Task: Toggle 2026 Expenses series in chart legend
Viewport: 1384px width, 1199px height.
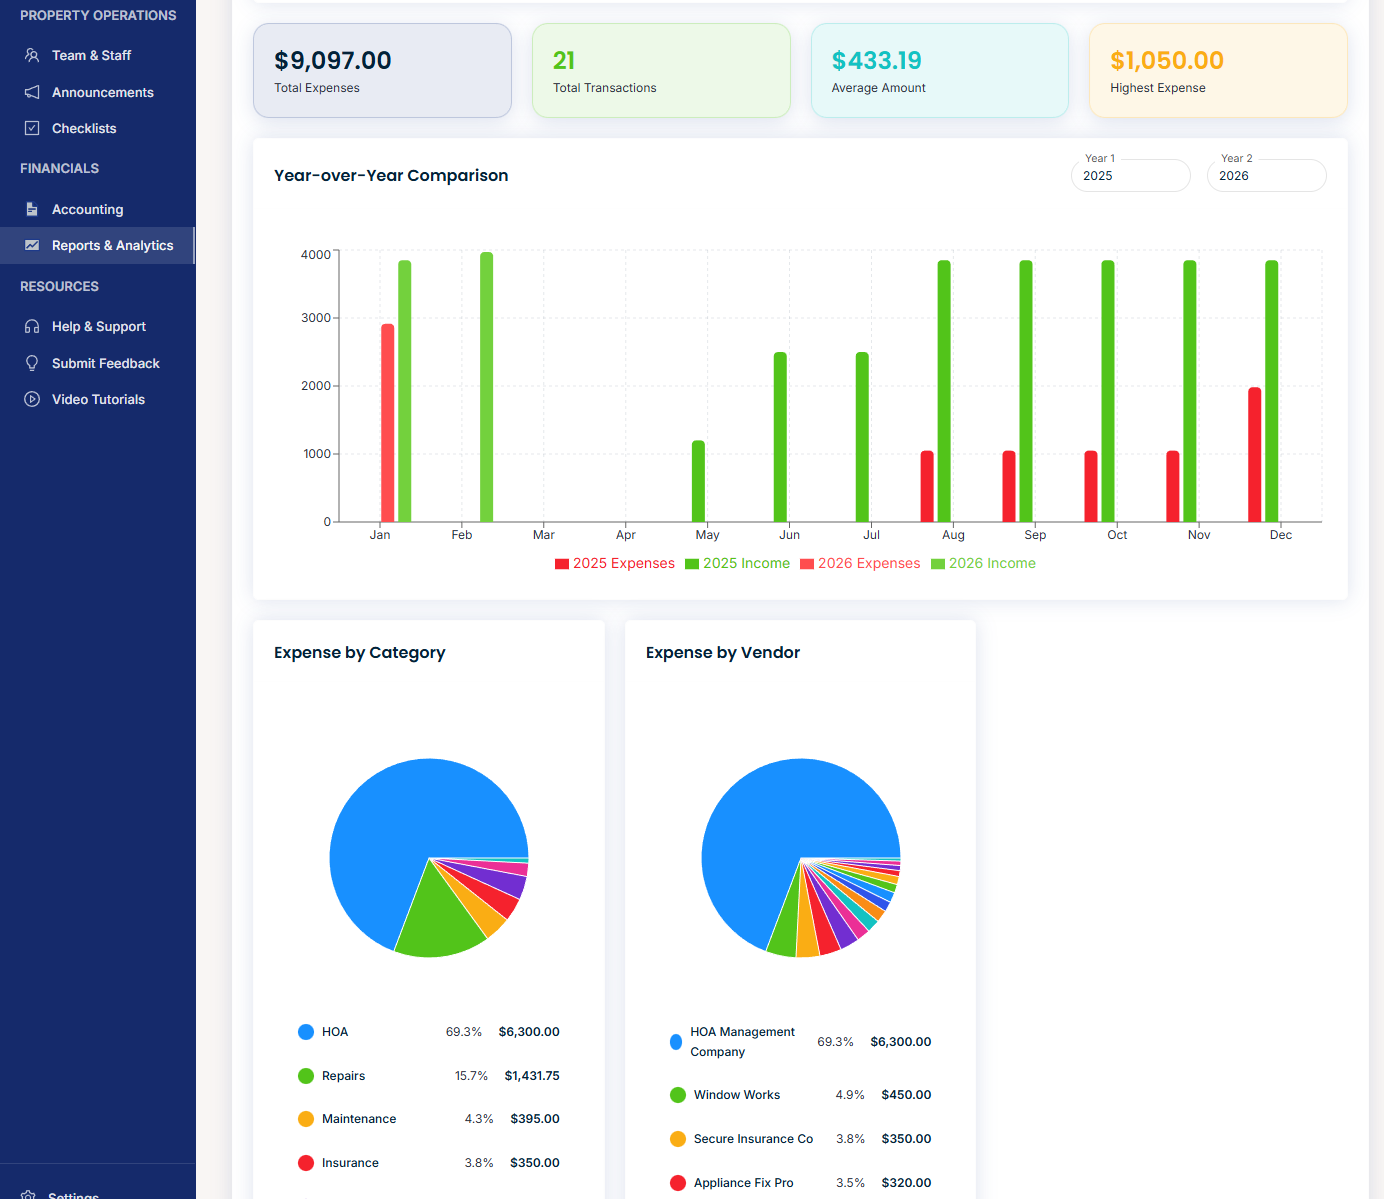Action: point(860,564)
